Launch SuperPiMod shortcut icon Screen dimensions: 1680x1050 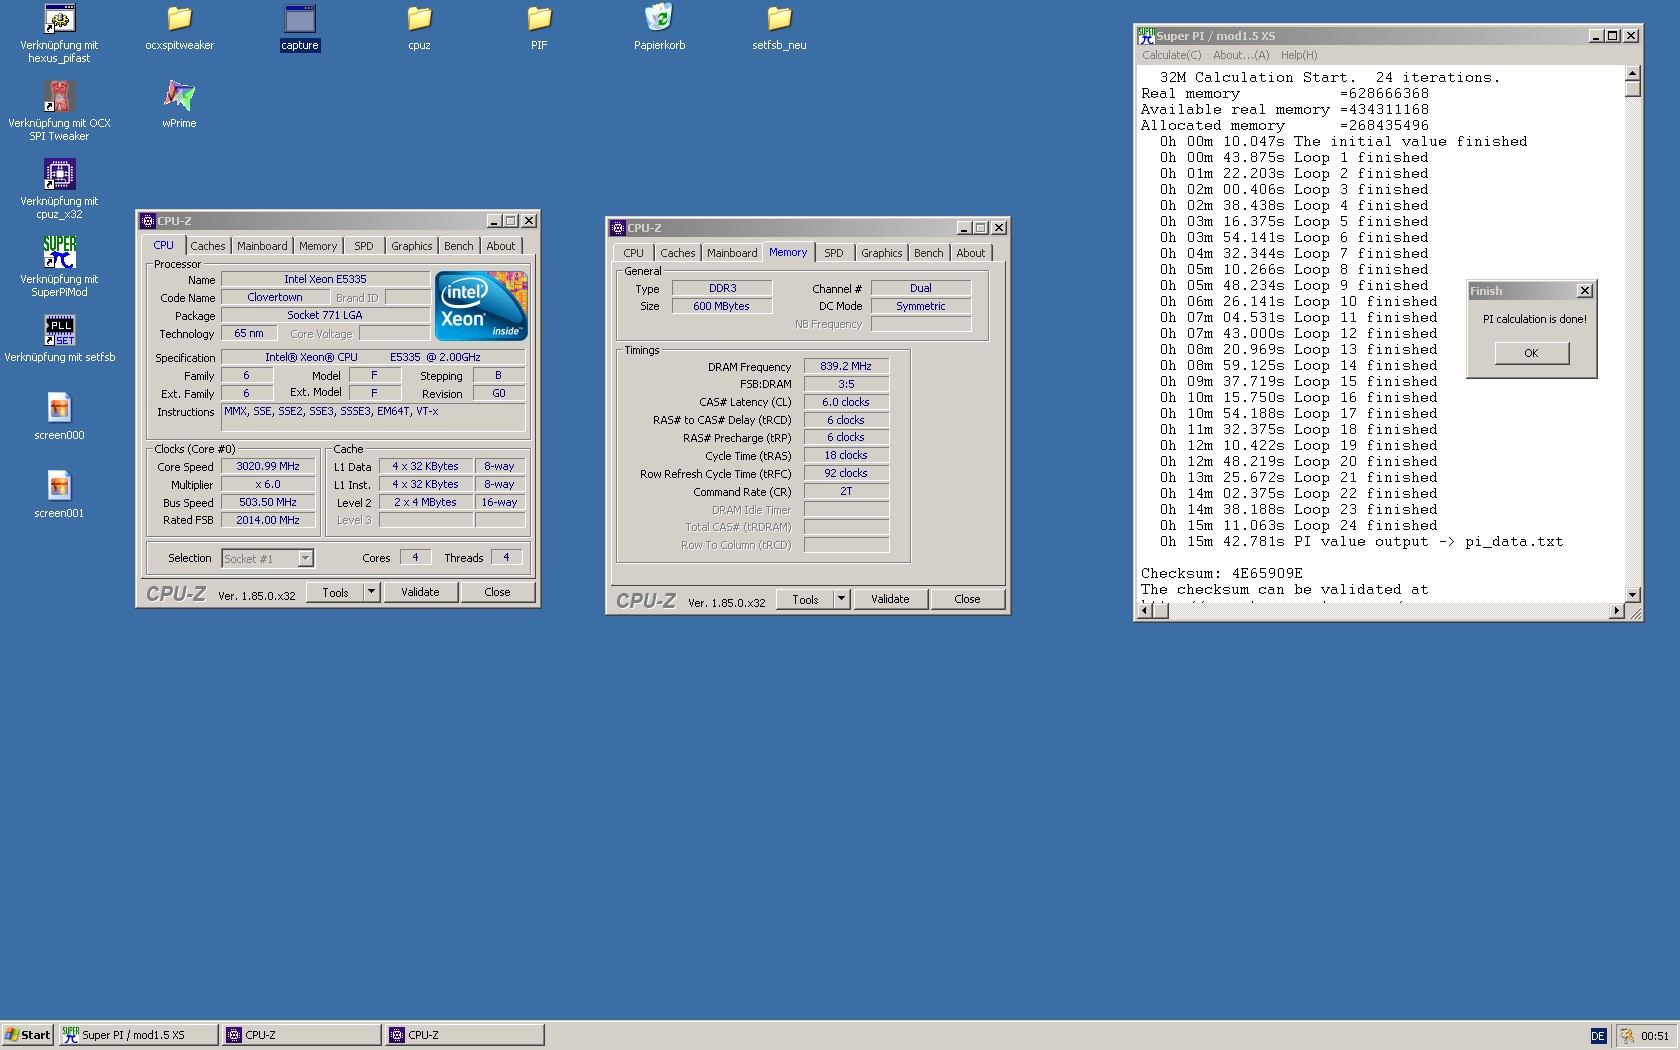59,252
